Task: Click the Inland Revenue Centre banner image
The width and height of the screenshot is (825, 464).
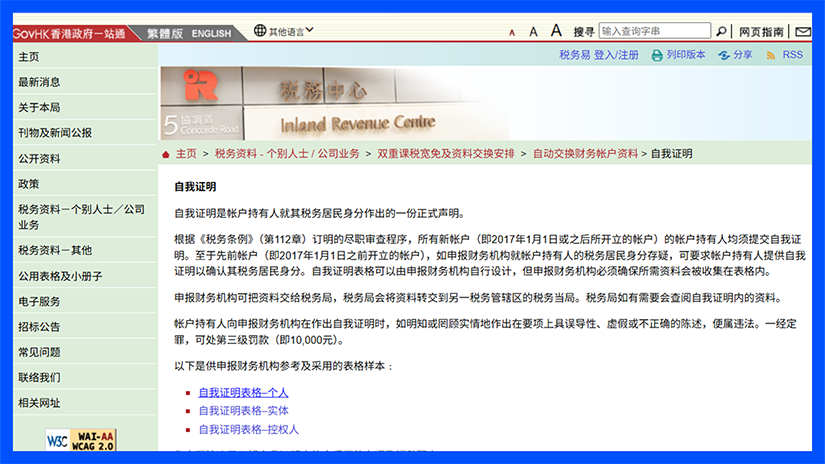Action: point(335,103)
